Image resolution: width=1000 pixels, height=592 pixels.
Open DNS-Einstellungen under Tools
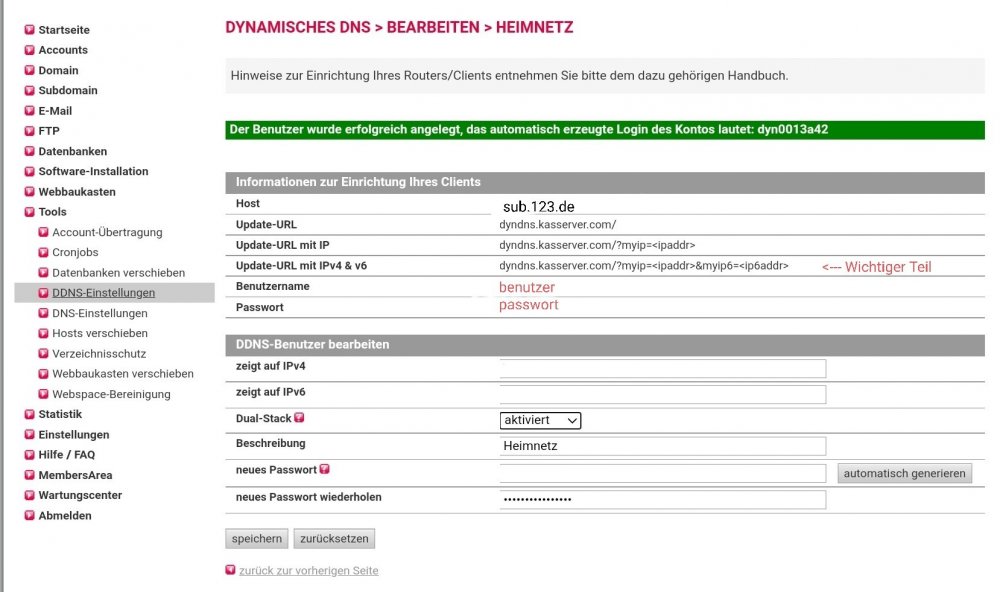tap(99, 313)
